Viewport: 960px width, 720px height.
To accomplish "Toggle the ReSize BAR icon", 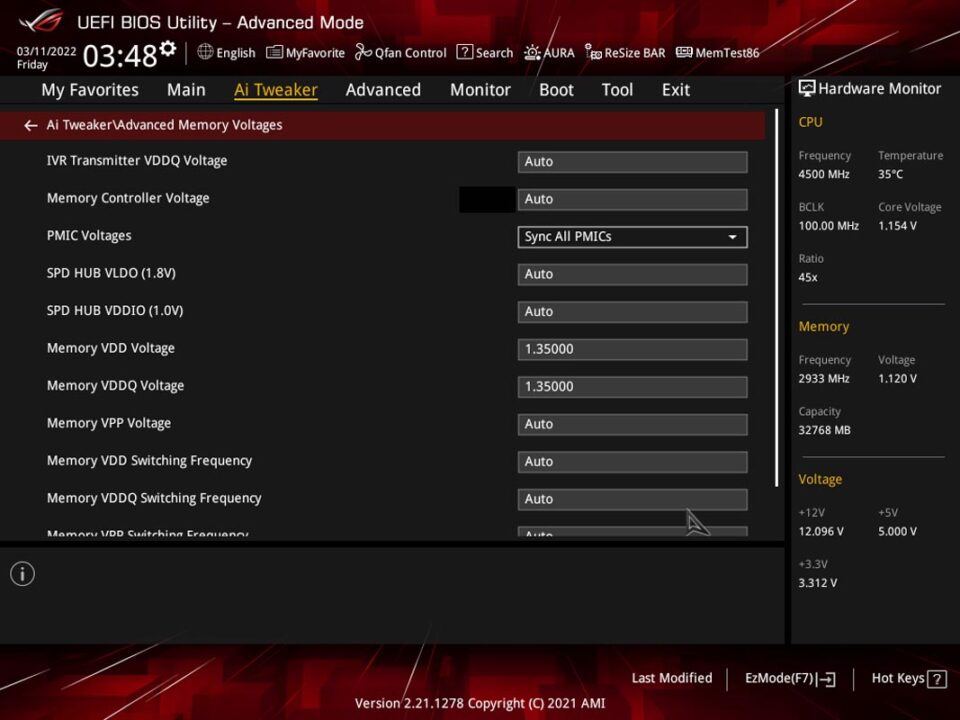I will click(x=593, y=53).
